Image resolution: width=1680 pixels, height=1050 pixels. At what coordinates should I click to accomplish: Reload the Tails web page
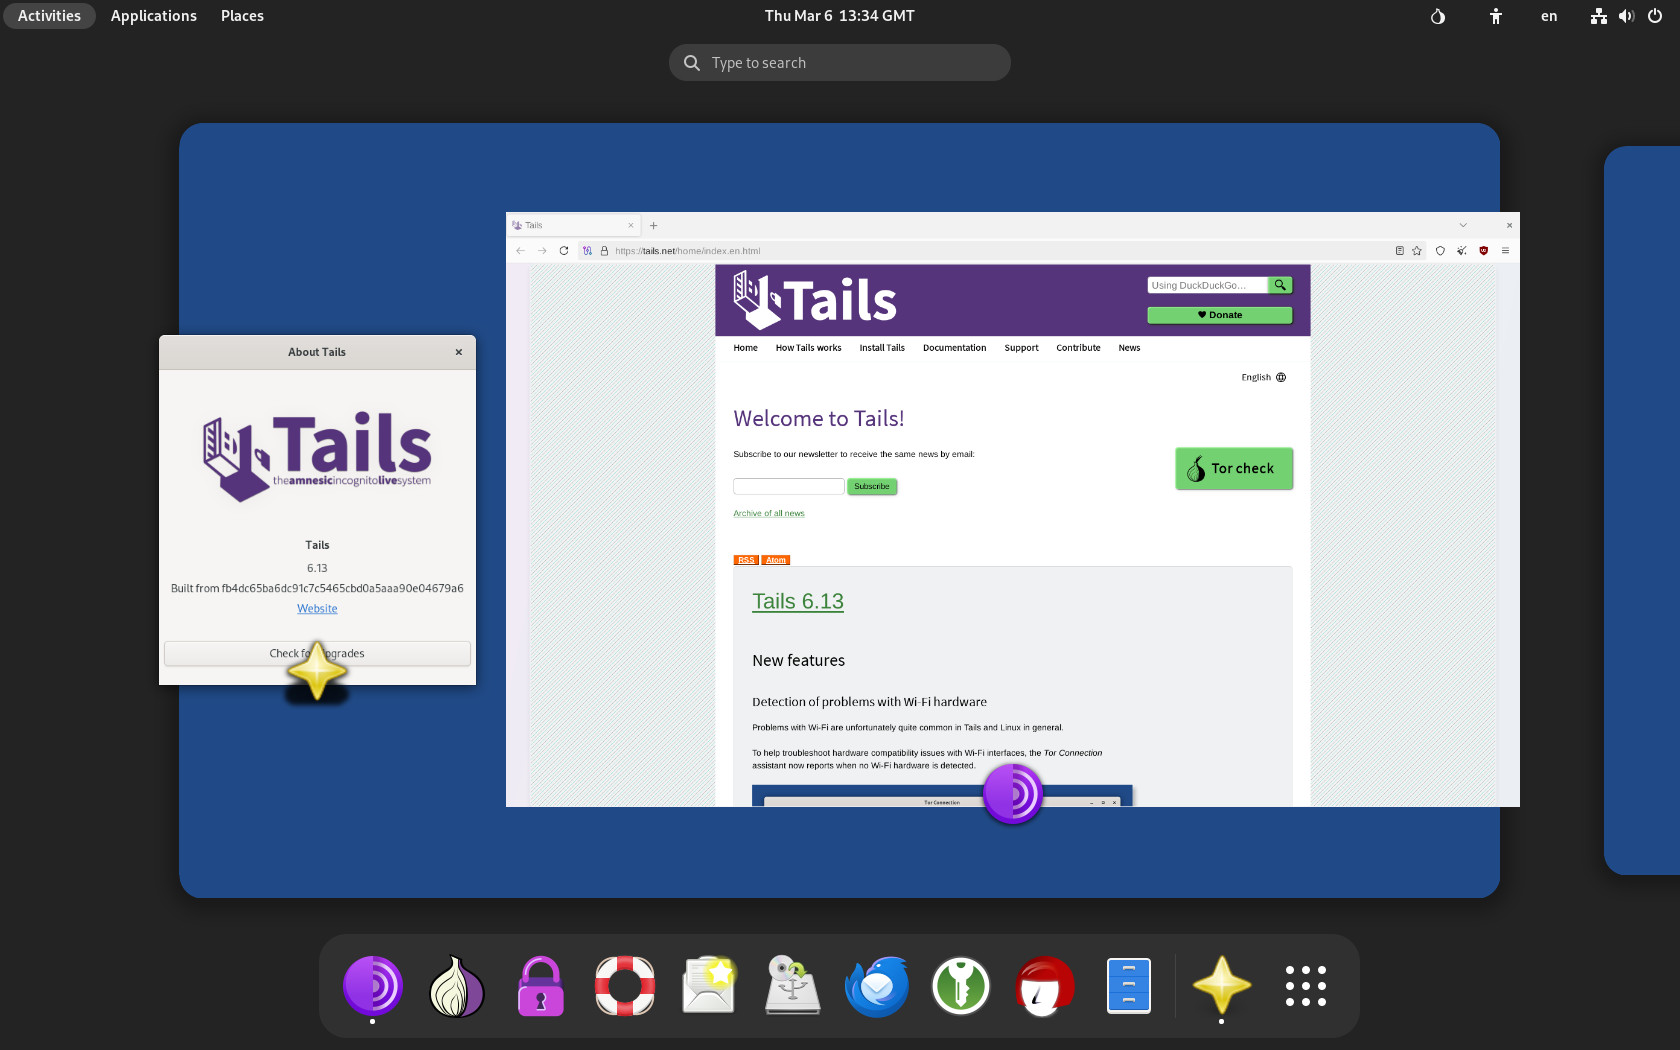(564, 251)
